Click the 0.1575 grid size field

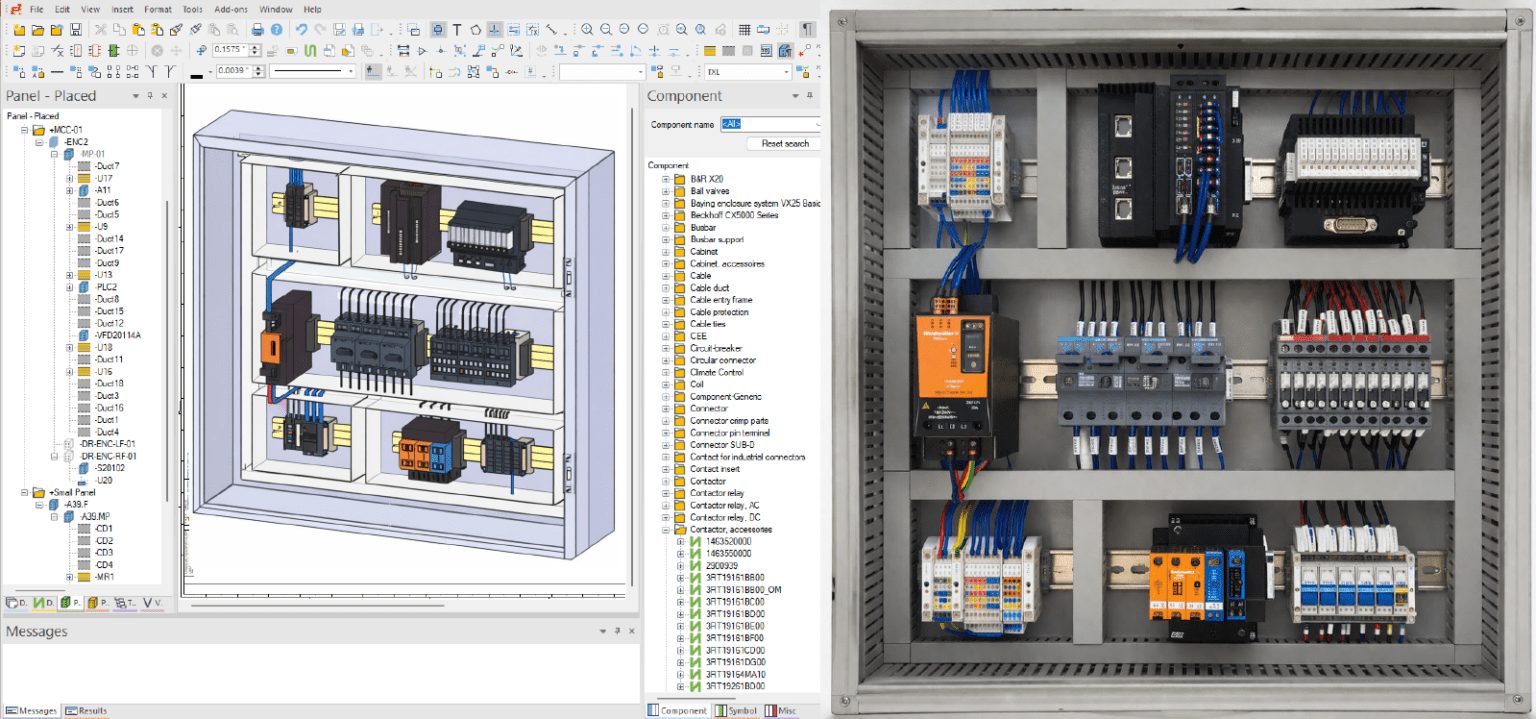(x=231, y=50)
